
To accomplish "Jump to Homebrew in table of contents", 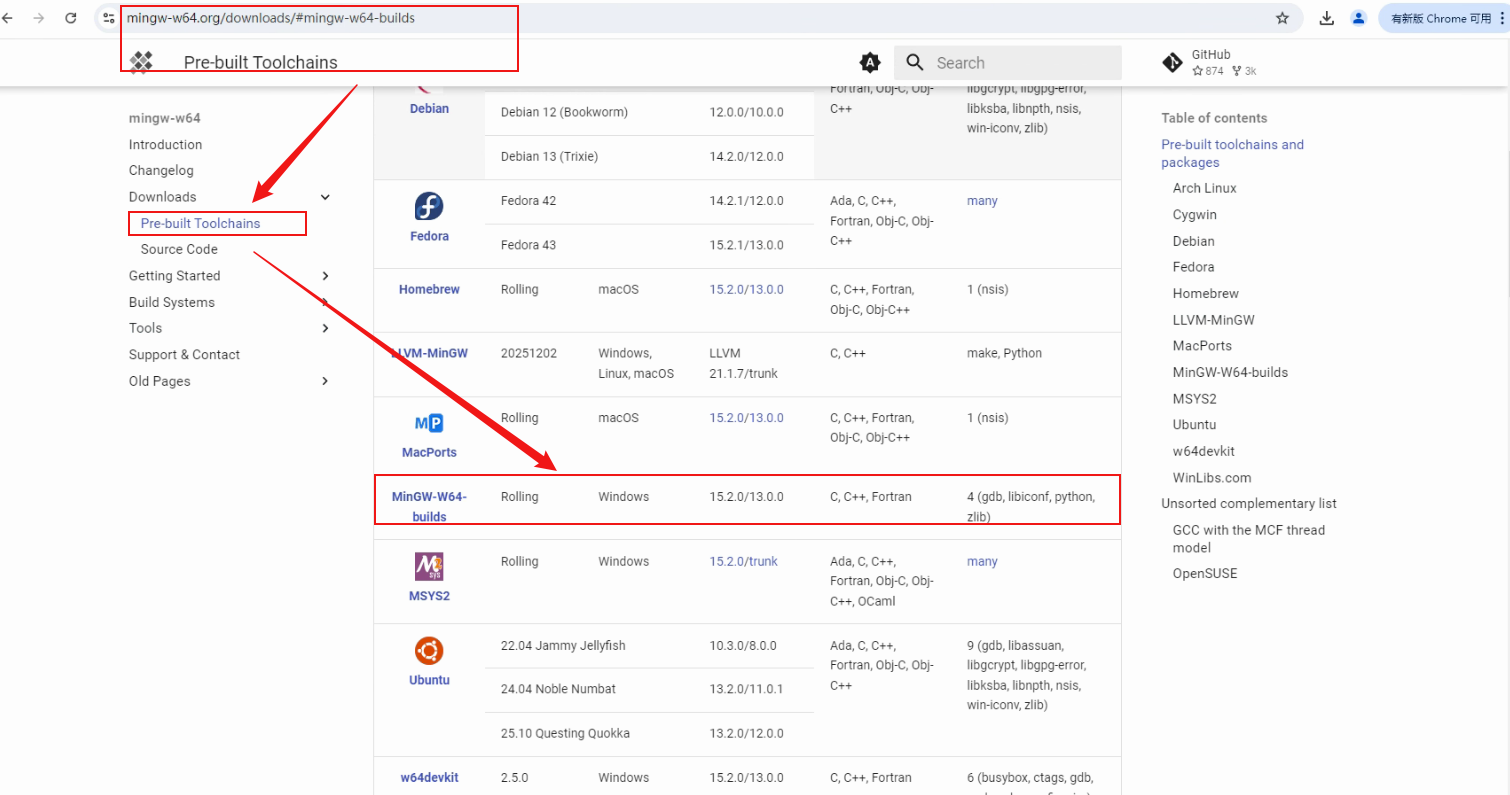I will pos(1205,294).
